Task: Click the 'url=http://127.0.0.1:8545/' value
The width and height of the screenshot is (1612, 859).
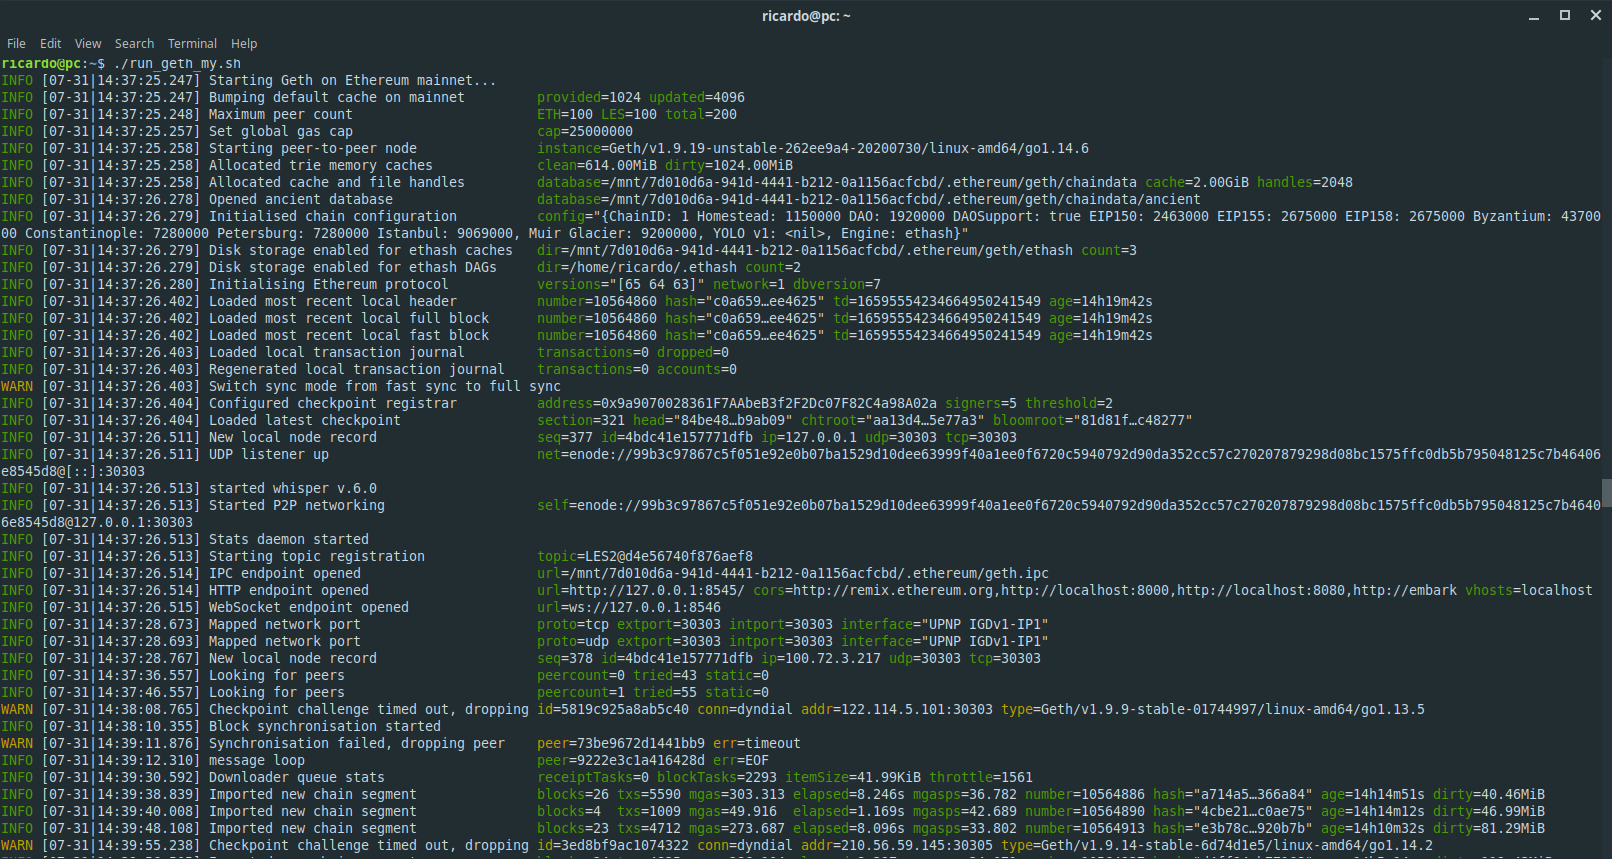Action: click(641, 590)
